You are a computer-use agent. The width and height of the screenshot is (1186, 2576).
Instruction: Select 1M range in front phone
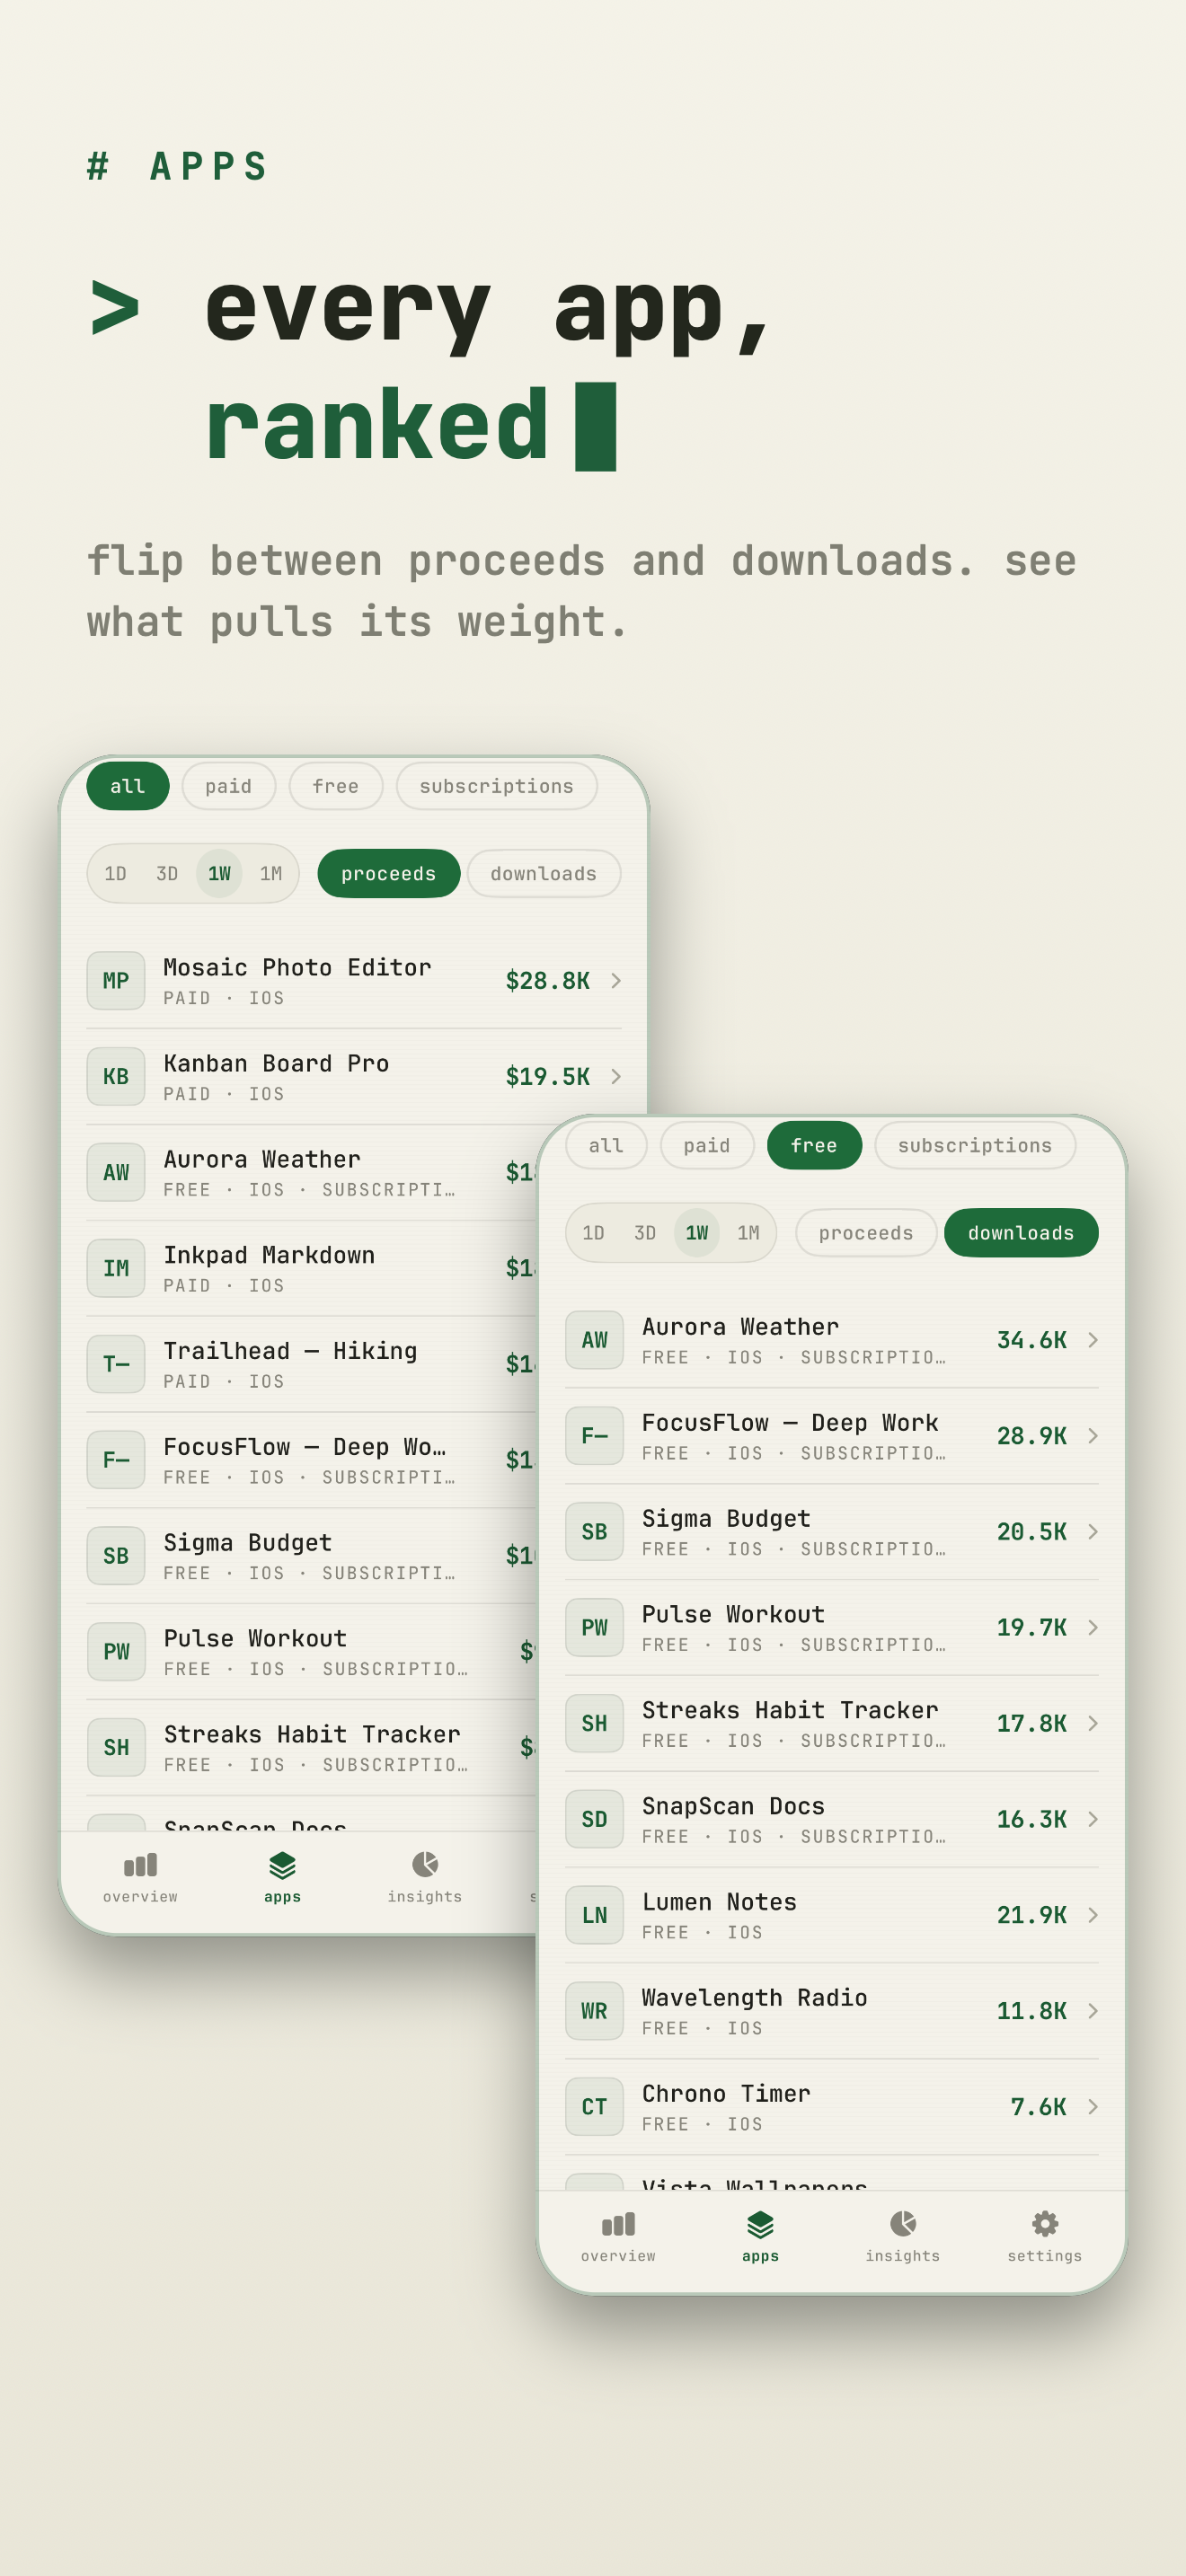pos(749,1233)
